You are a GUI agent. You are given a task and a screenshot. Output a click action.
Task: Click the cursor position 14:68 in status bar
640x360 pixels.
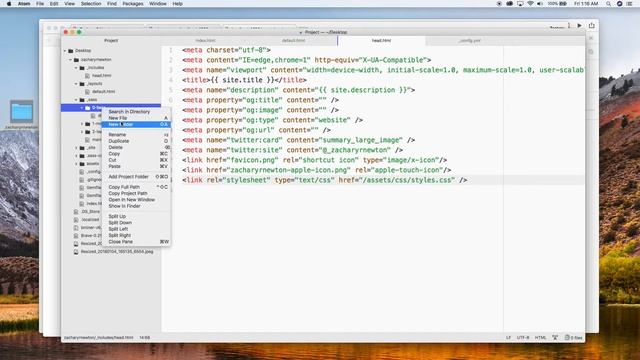(144, 338)
